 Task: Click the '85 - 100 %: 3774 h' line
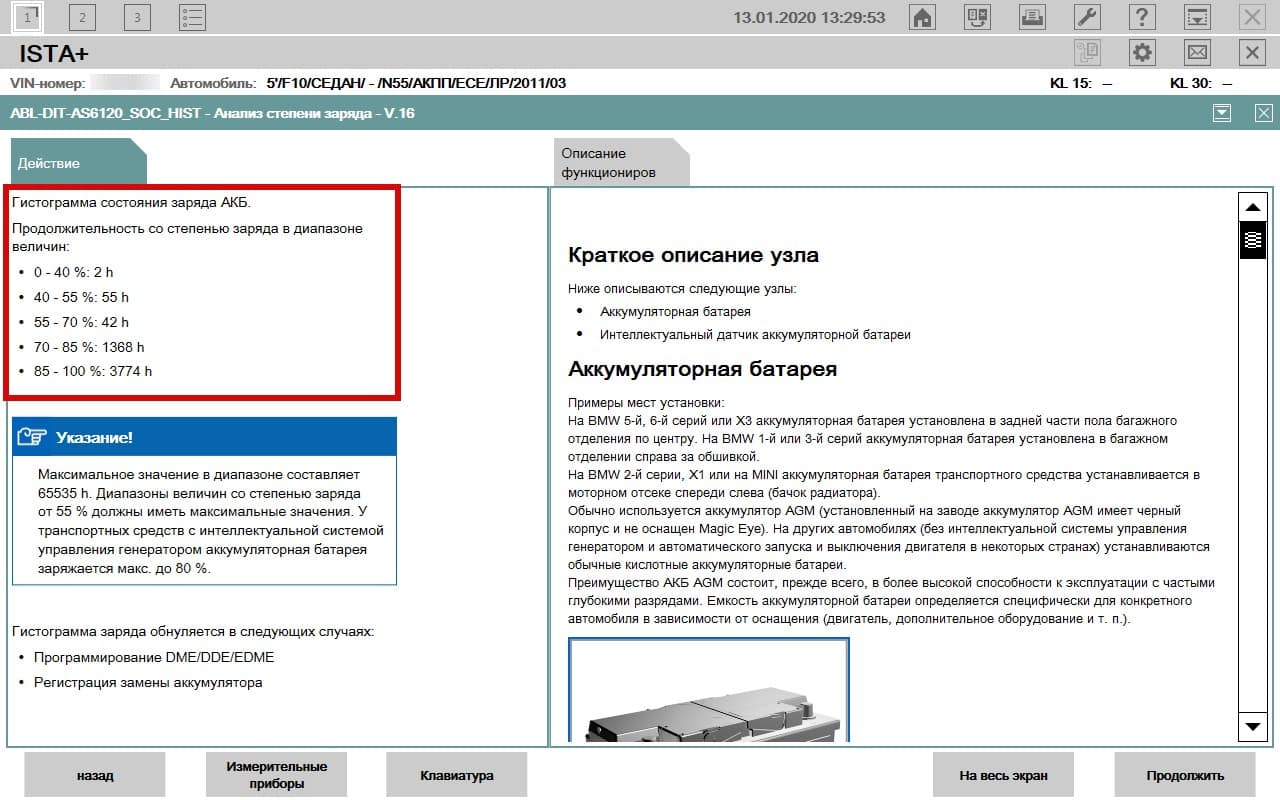tap(93, 371)
